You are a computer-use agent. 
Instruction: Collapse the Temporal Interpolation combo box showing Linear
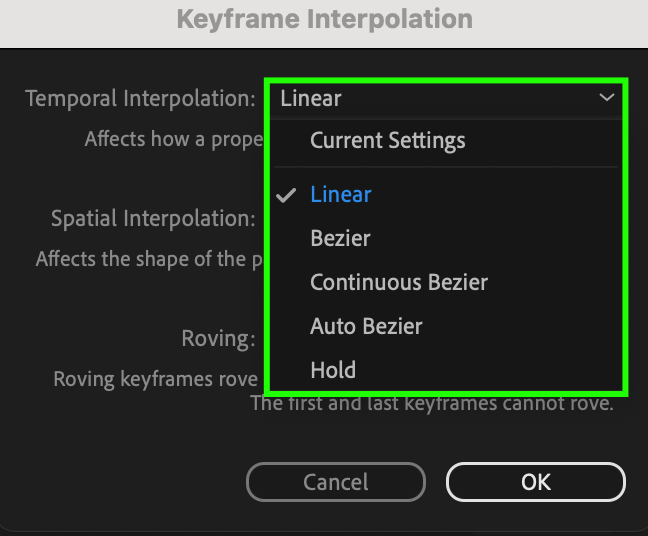444,98
